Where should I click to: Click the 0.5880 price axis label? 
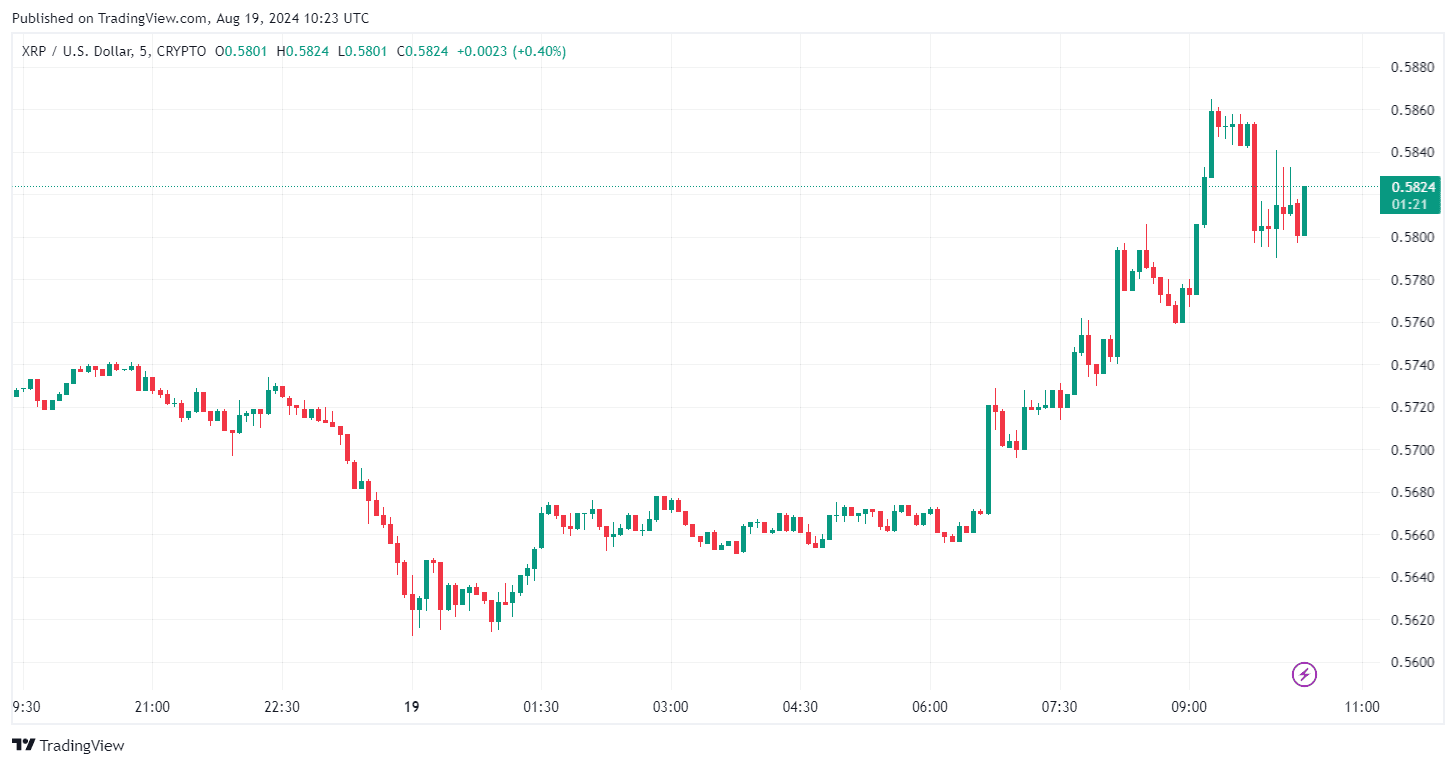[1413, 67]
